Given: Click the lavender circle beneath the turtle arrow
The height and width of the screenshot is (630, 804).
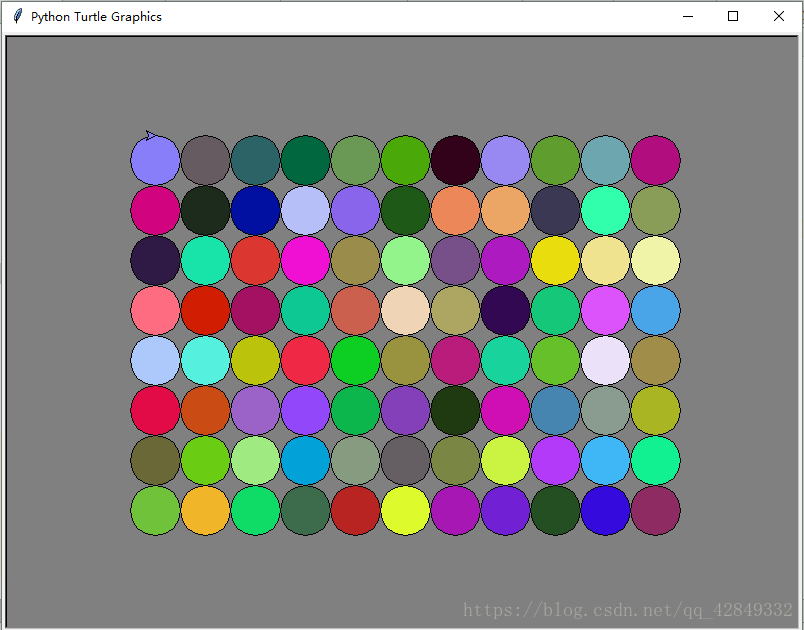Looking at the screenshot, I should (155, 160).
